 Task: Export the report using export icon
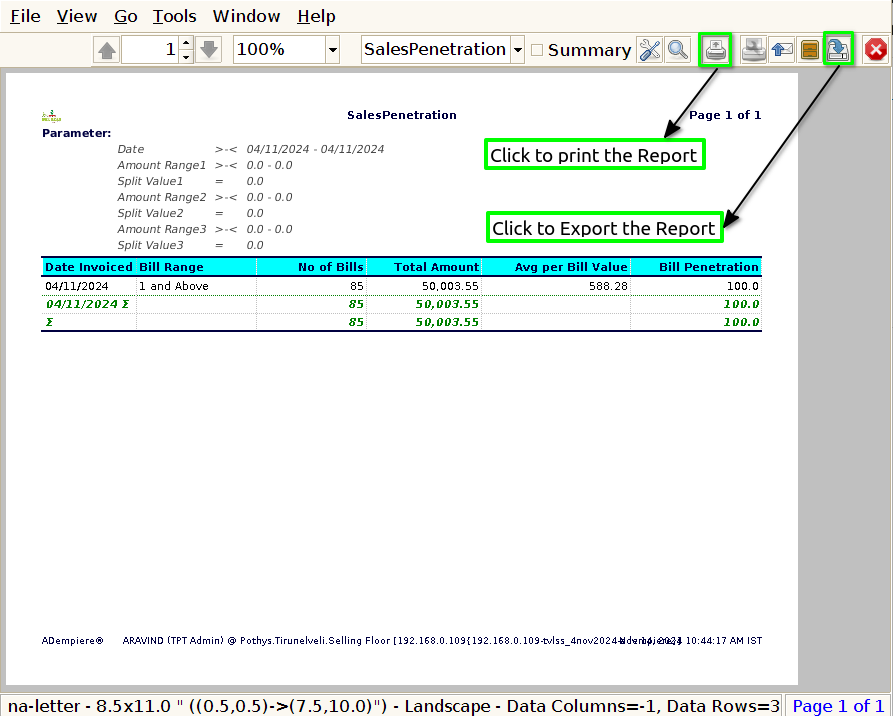tap(838, 50)
